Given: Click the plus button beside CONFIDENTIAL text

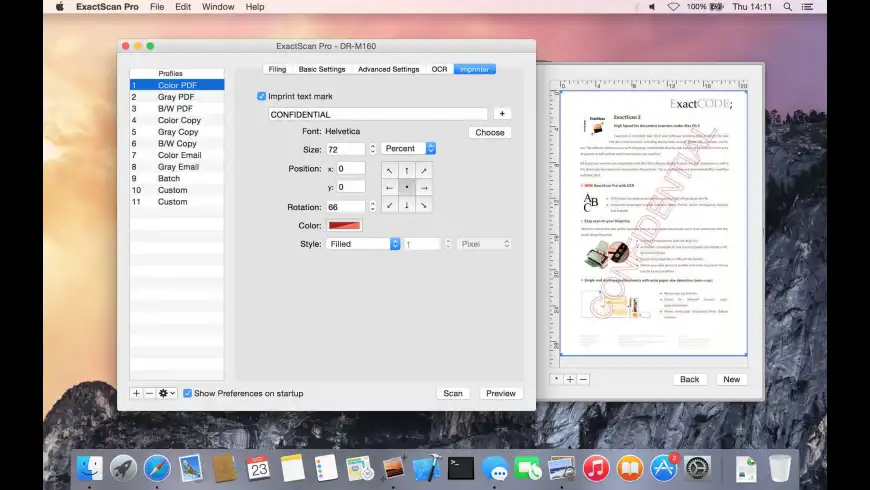Looking at the screenshot, I should coord(502,114).
